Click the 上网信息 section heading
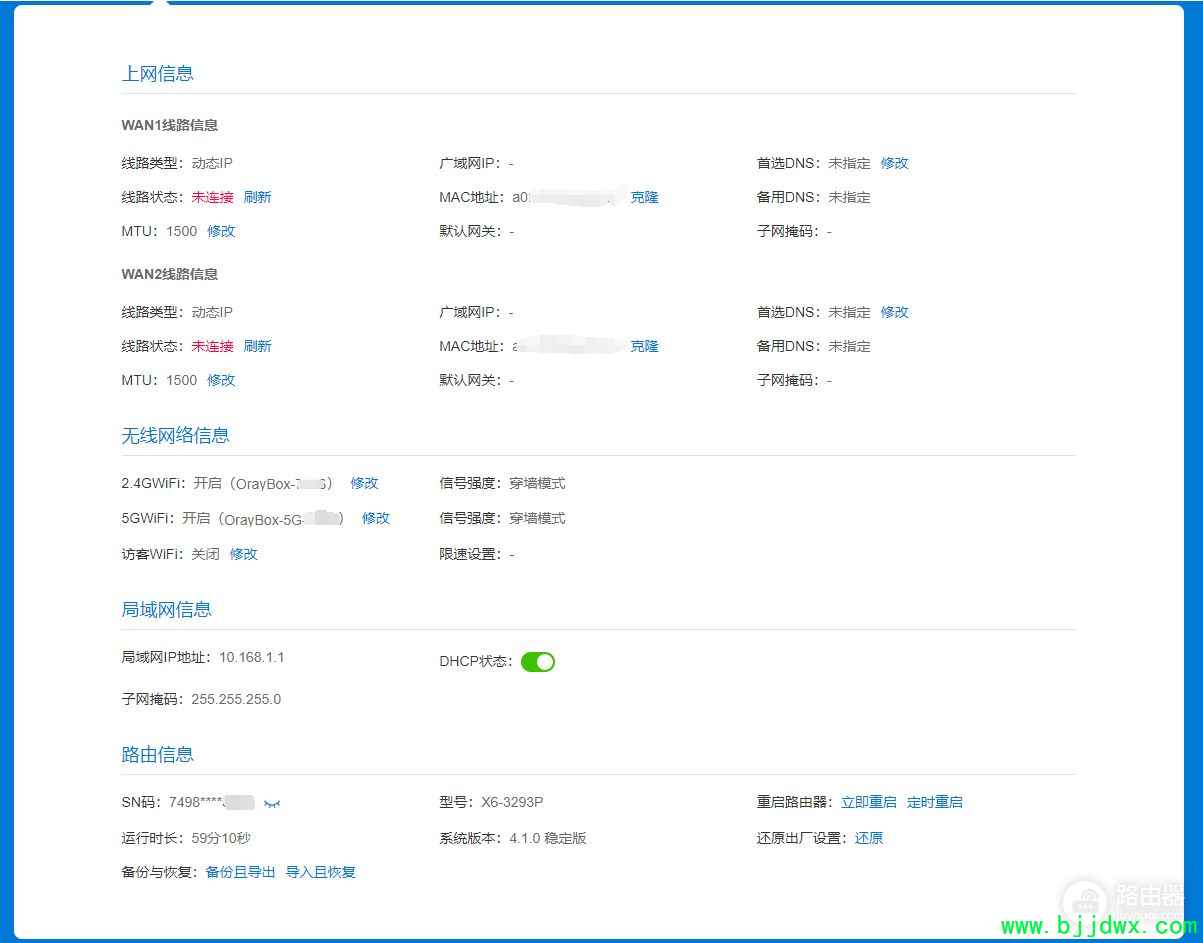This screenshot has width=1203, height=943. coord(158,73)
